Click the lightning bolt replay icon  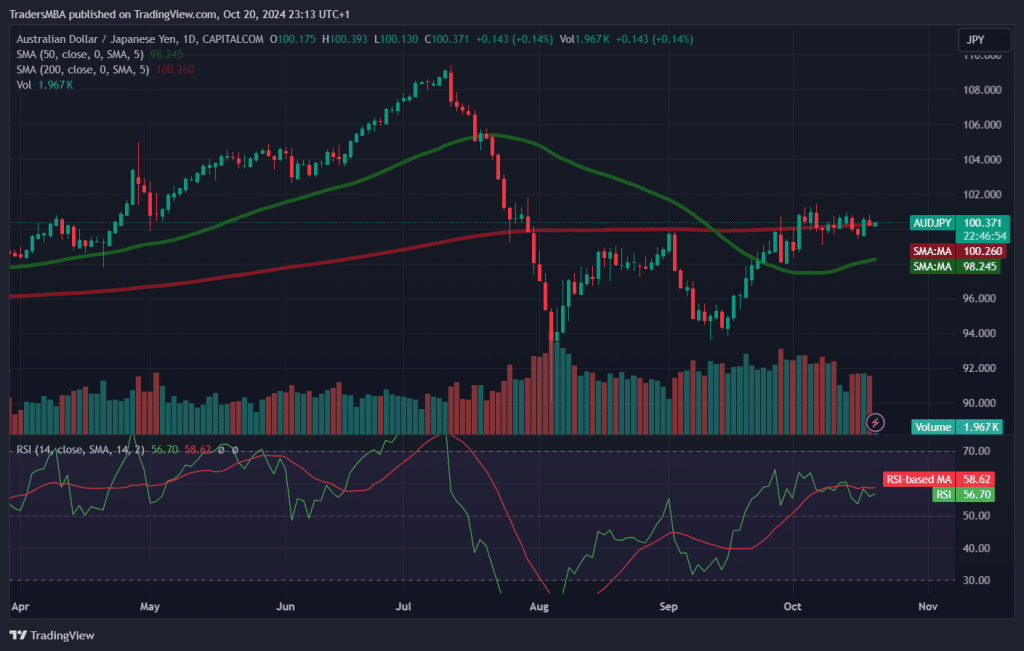(875, 422)
